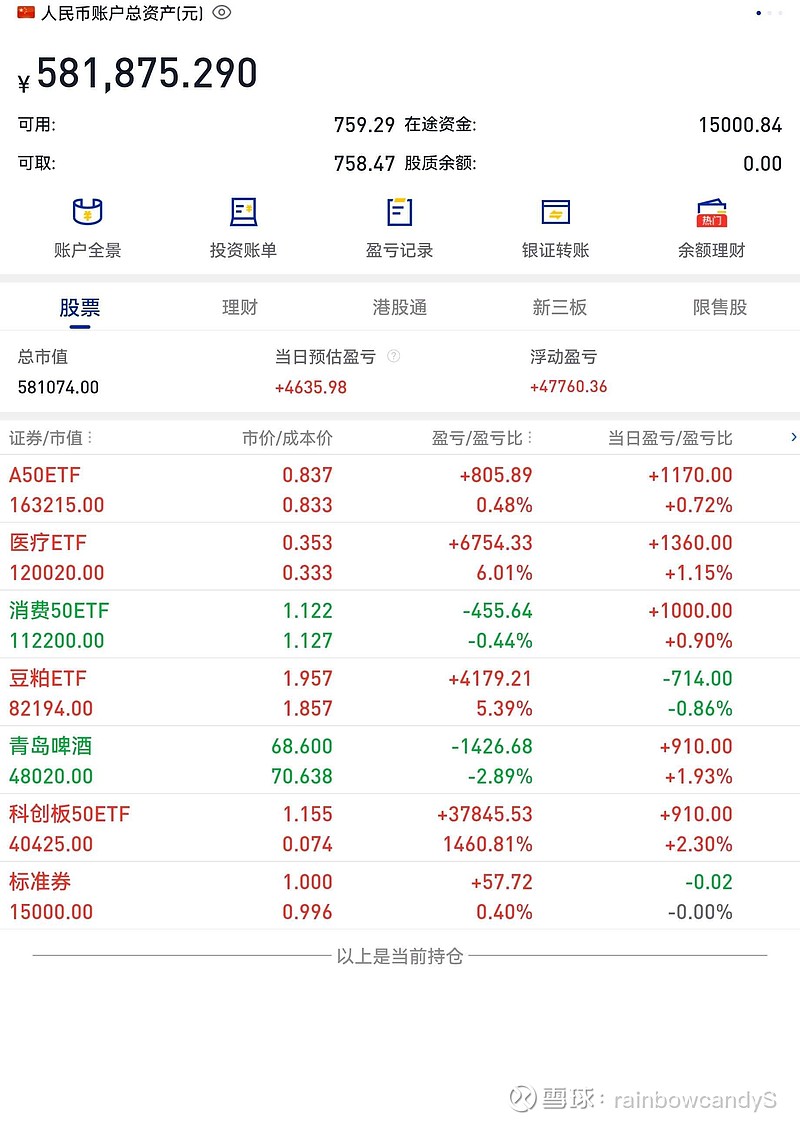Expand more columns with right chevron
The height and width of the screenshot is (1124, 800).
[x=794, y=437]
